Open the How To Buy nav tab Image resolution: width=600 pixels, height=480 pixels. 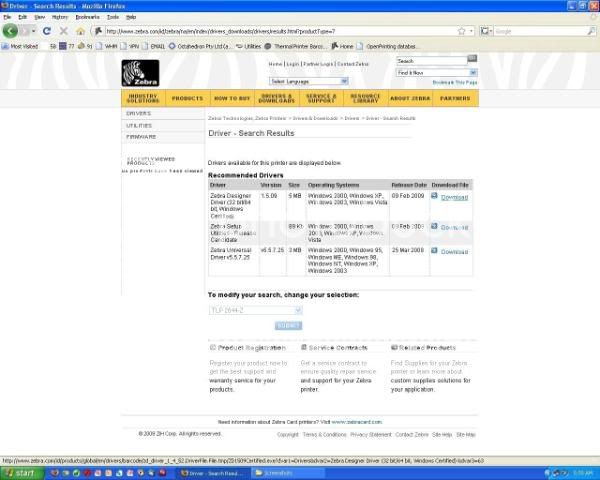point(232,98)
